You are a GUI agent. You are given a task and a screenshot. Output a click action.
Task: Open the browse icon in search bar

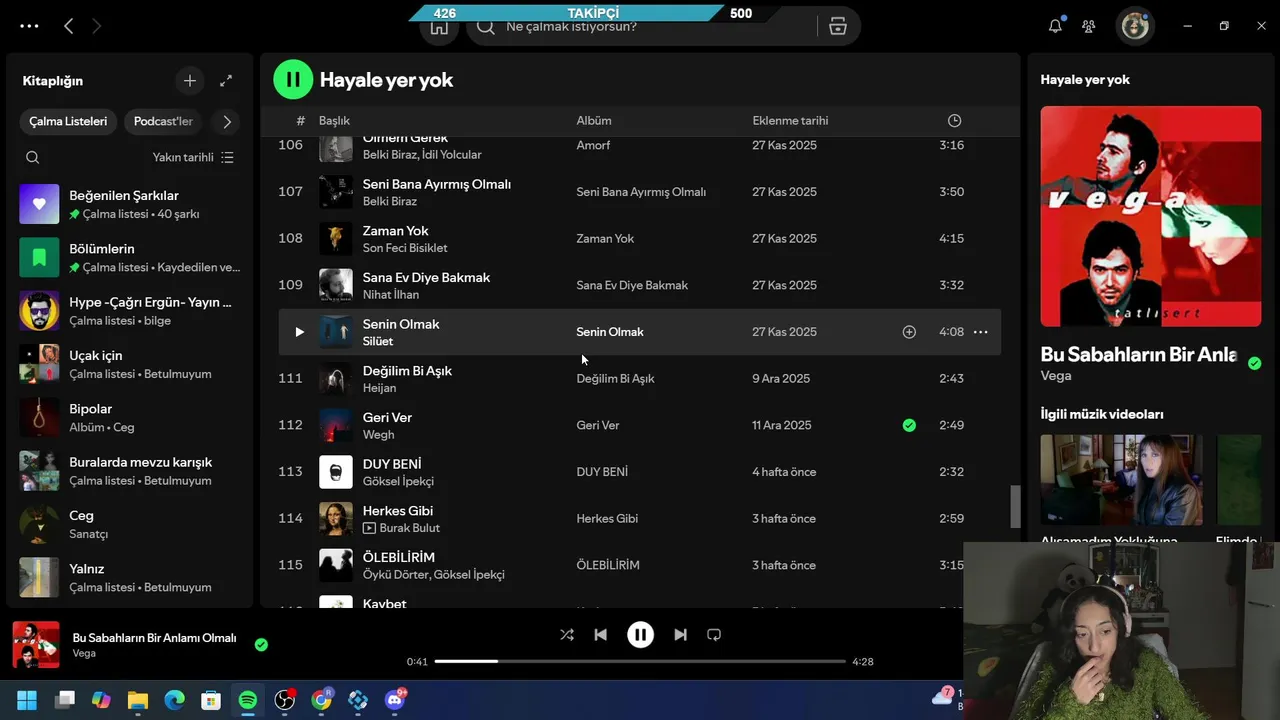838,26
